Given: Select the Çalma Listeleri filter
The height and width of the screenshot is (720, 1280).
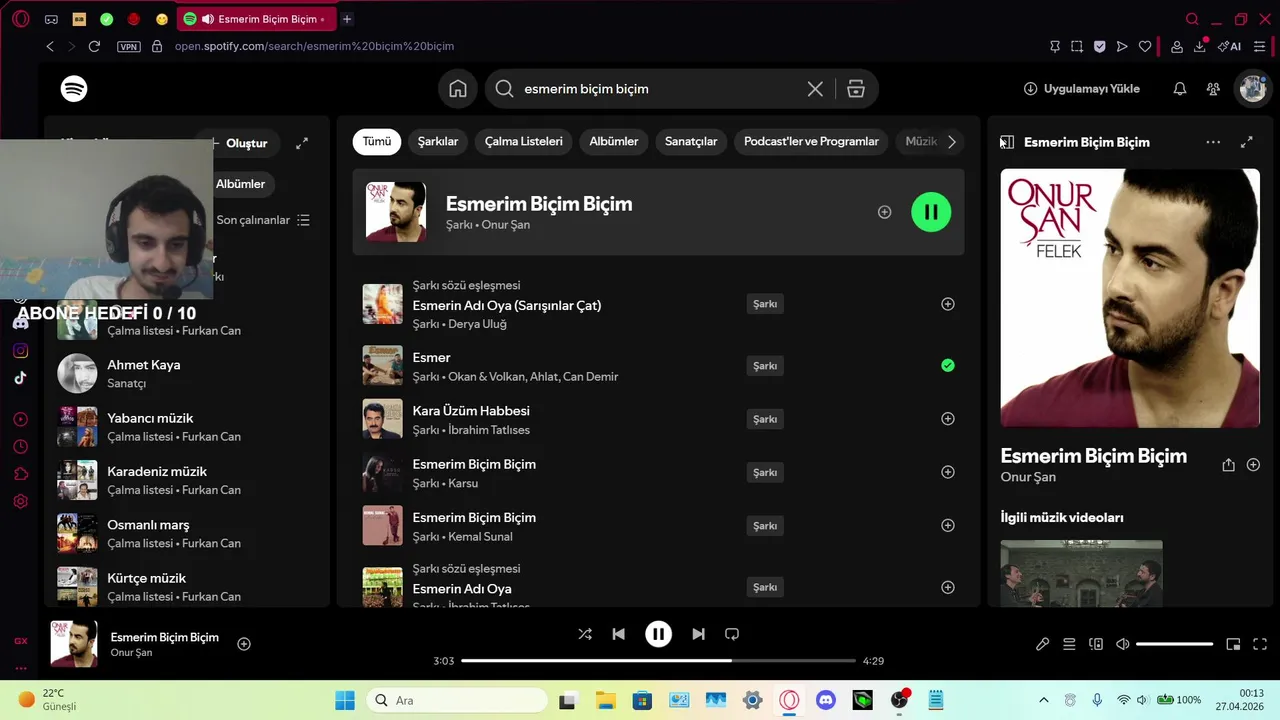Looking at the screenshot, I should pos(524,142).
